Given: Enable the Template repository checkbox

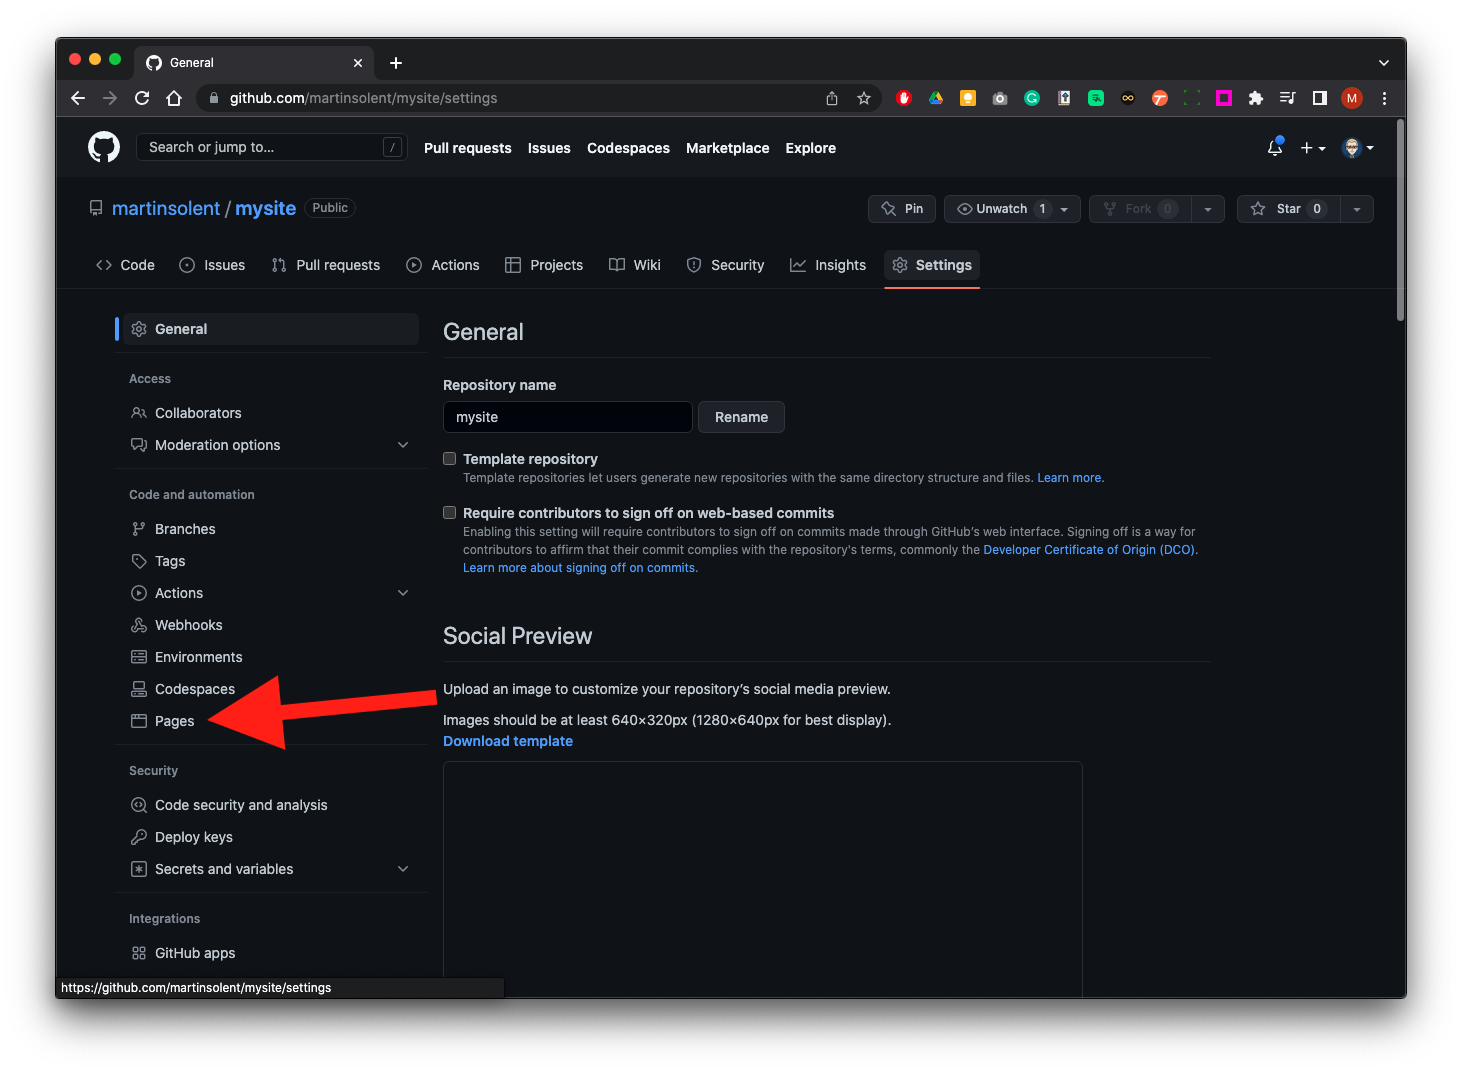Looking at the screenshot, I should 450,459.
